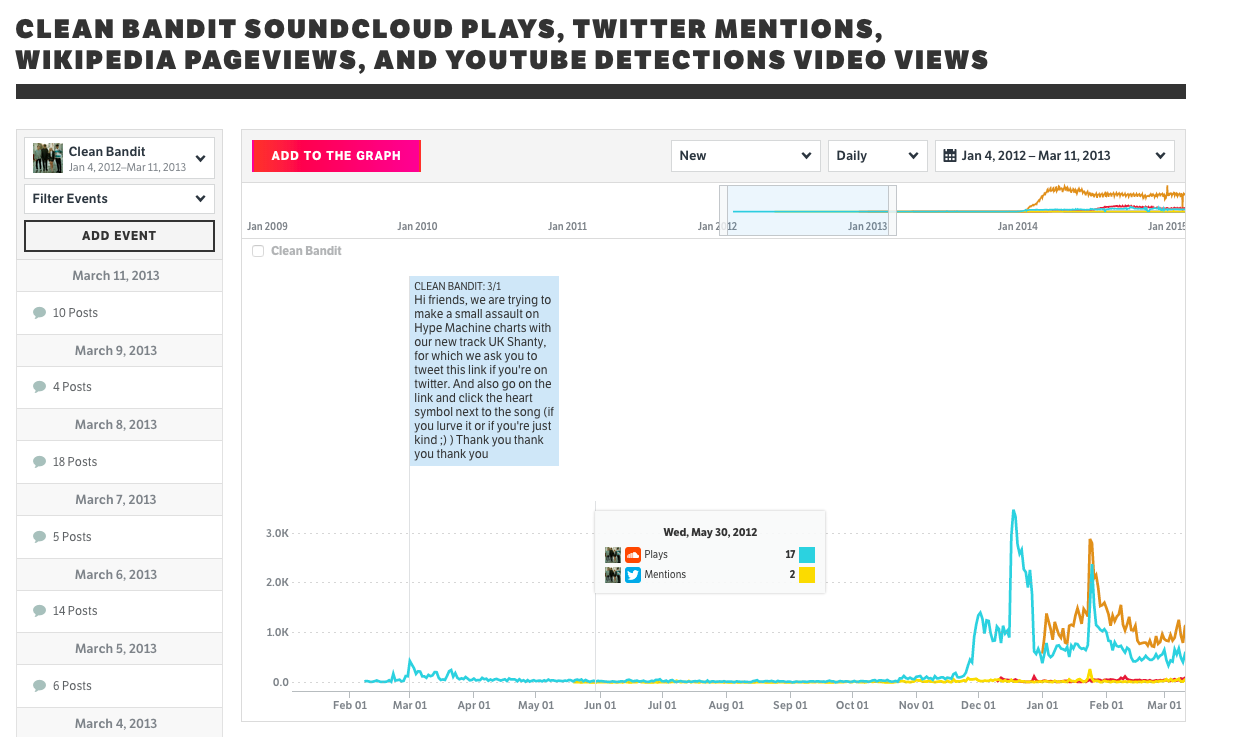Click the Dec 01 x-axis label
The image size is (1241, 737).
tap(978, 705)
